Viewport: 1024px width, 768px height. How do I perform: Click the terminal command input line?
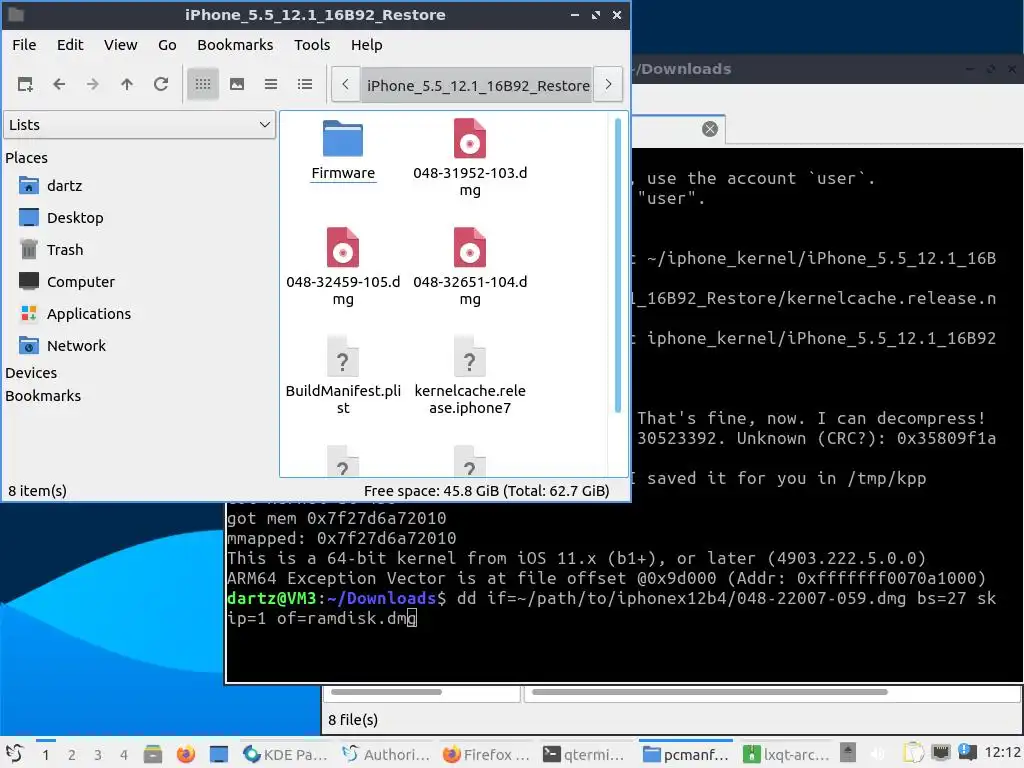[x=611, y=608]
